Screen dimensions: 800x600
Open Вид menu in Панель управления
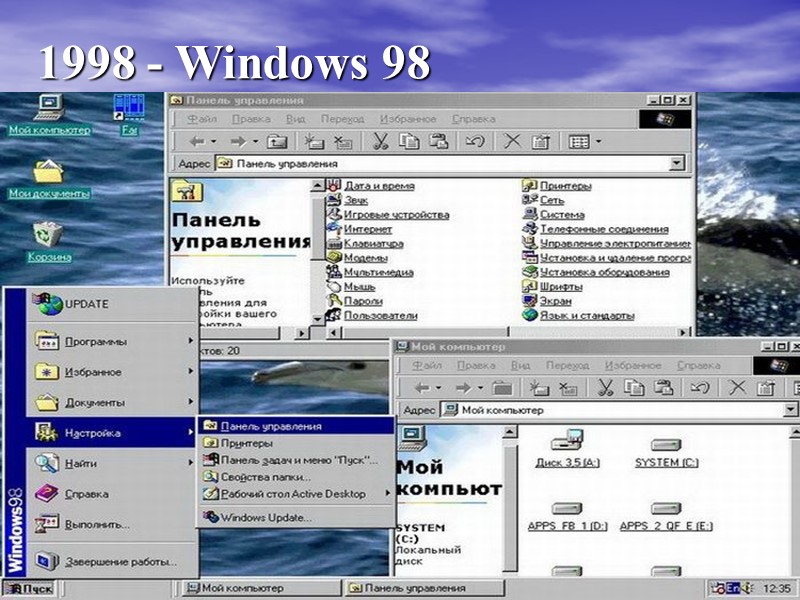[x=295, y=119]
